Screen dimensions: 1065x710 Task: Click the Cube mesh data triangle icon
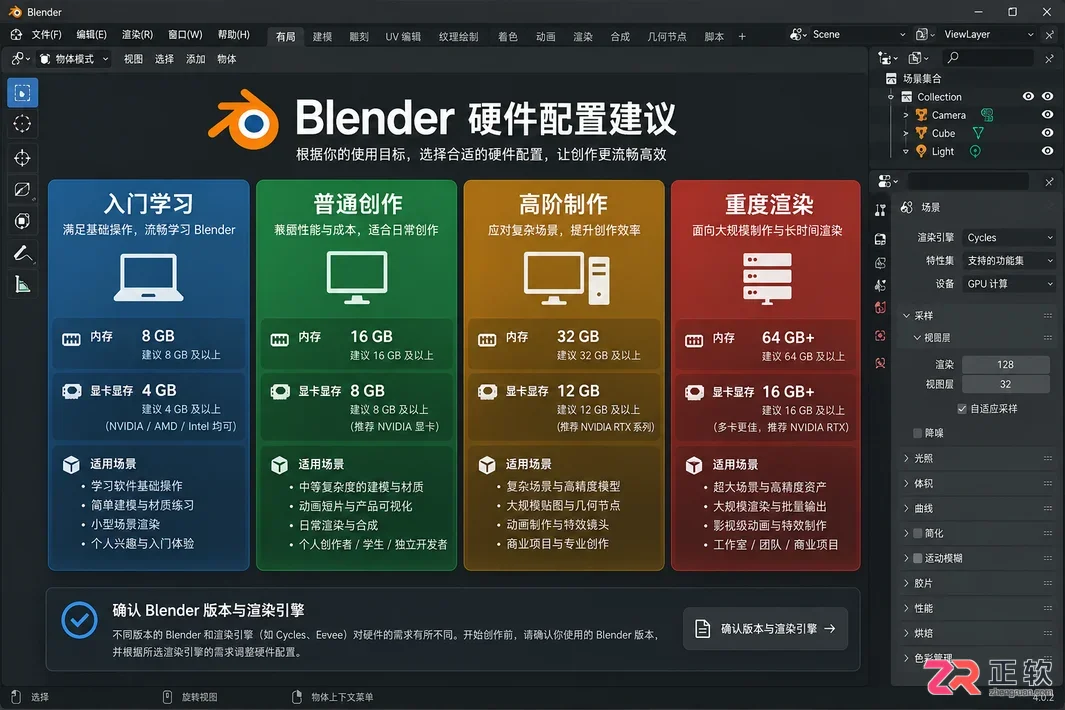point(978,133)
